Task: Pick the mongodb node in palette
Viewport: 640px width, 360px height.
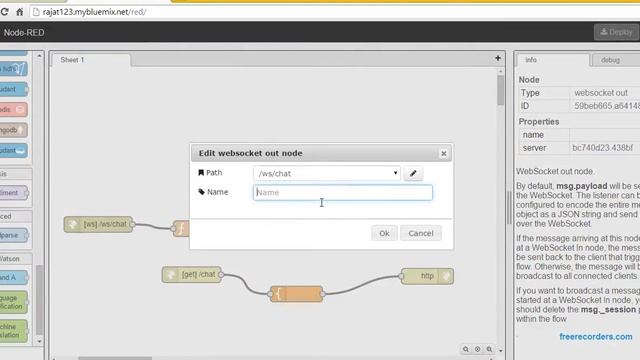Action: 13,130
